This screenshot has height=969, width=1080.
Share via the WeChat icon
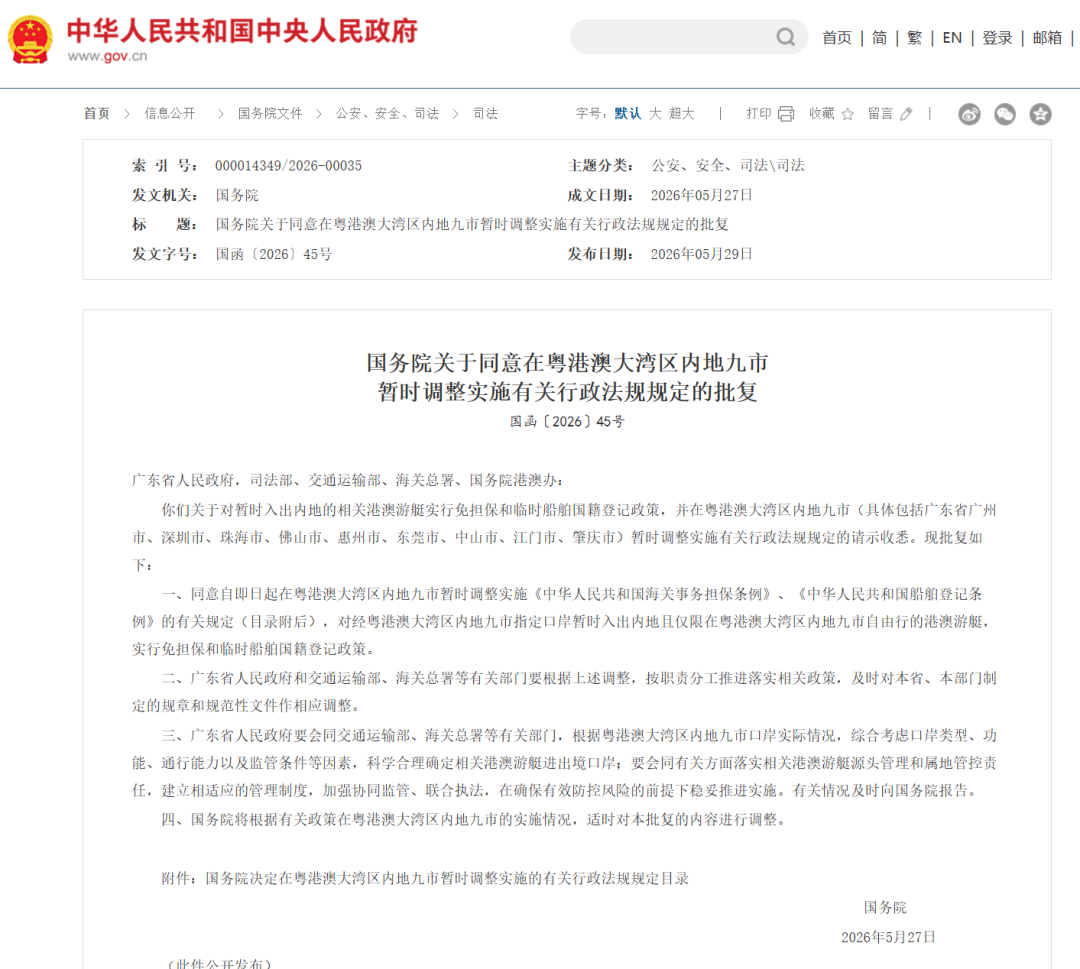coord(1005,114)
